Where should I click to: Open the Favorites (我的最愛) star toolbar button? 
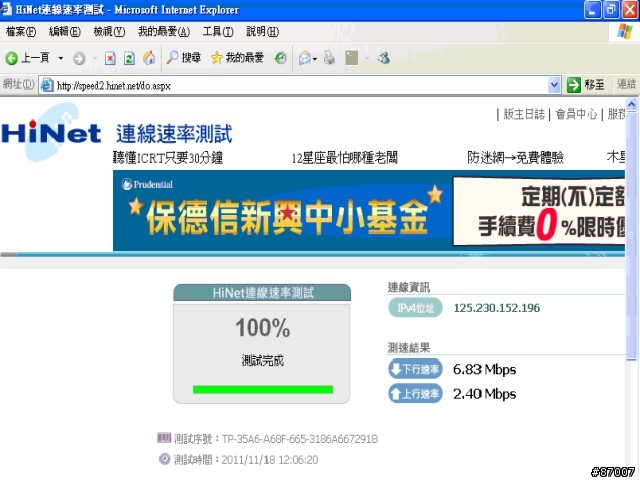tap(238, 58)
